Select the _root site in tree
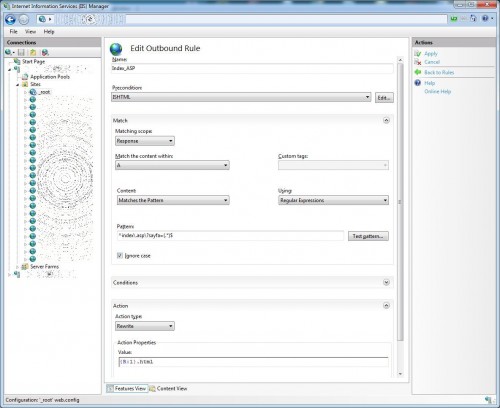This screenshot has height=408, width=500. [44, 92]
